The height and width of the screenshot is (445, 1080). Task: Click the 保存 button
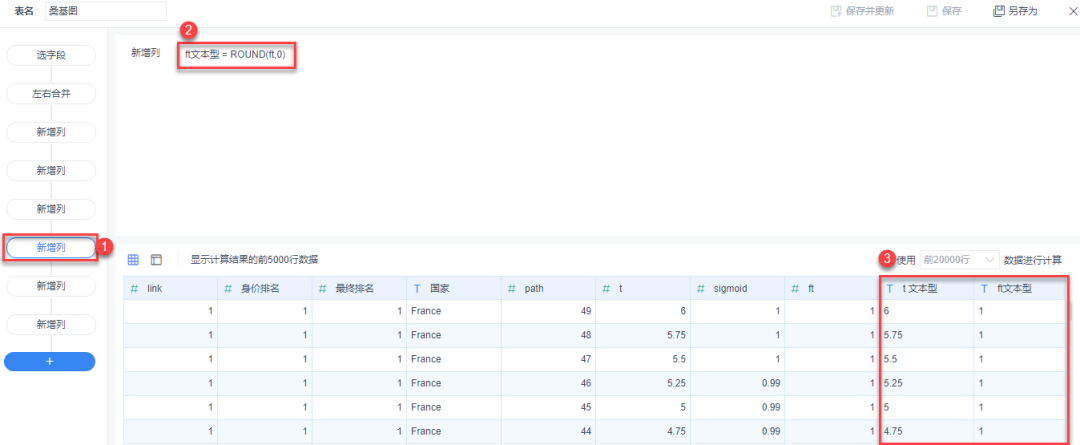point(944,11)
